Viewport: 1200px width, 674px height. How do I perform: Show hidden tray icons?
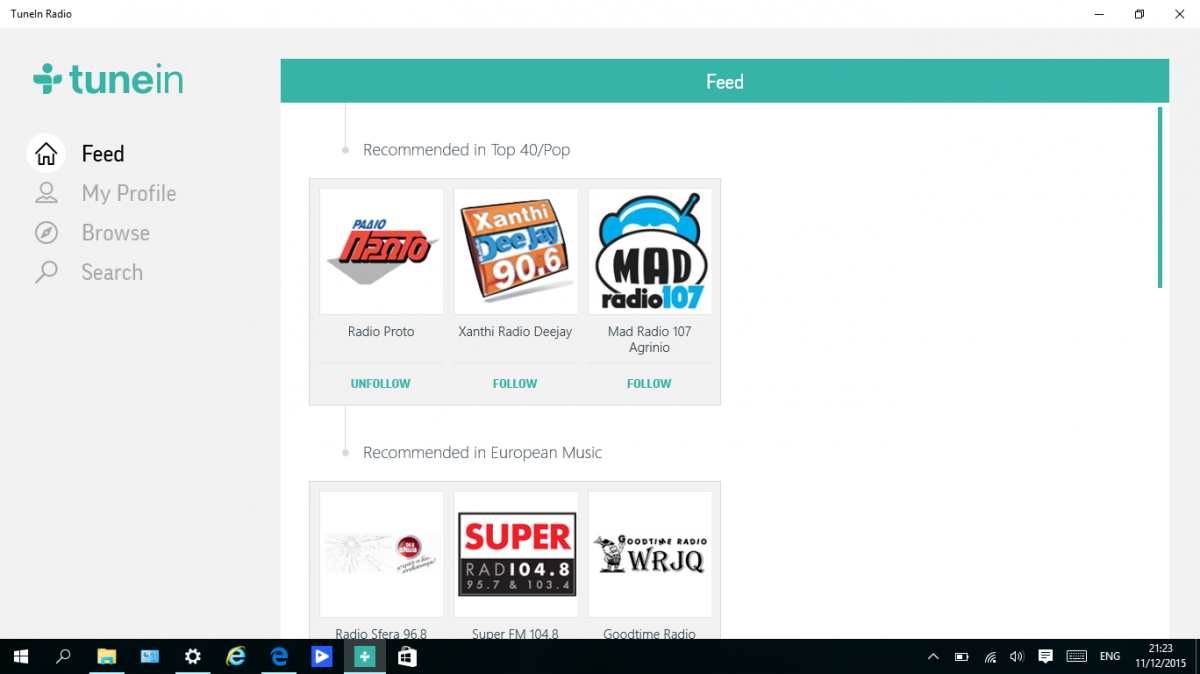pyautogui.click(x=933, y=657)
